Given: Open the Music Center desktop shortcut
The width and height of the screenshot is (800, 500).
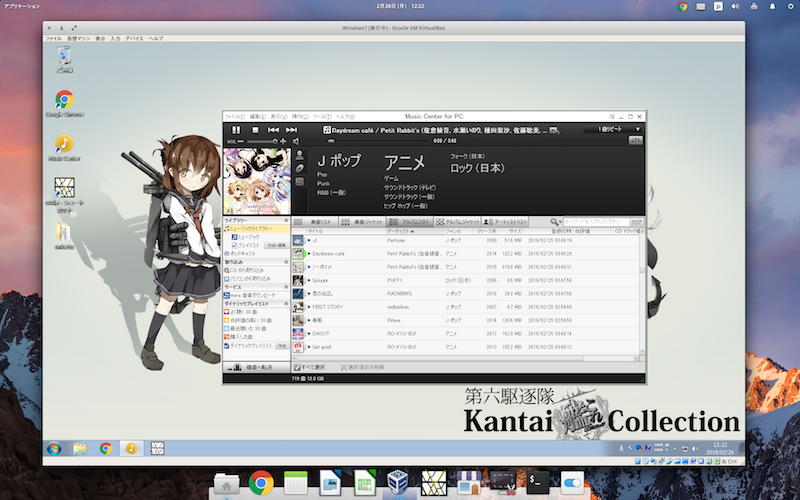Looking at the screenshot, I should point(64,148).
